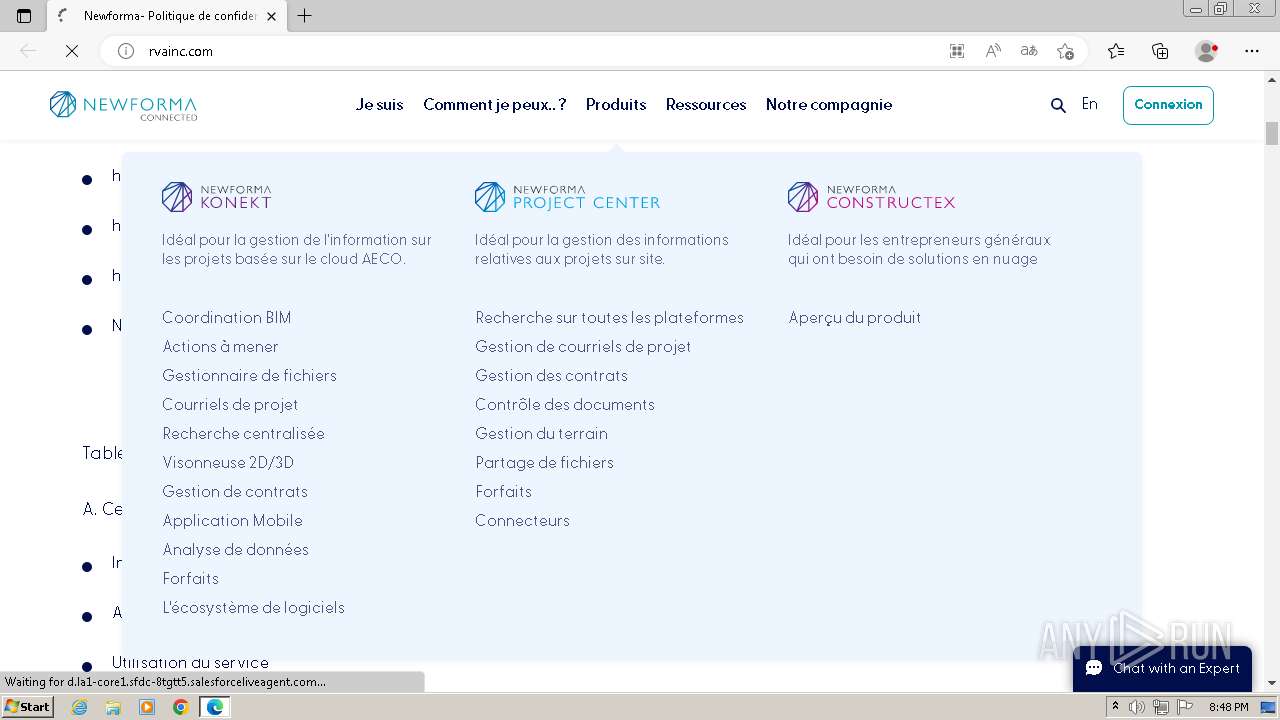Open the Je suis menu
Viewport: 1280px width, 720px height.
point(379,104)
